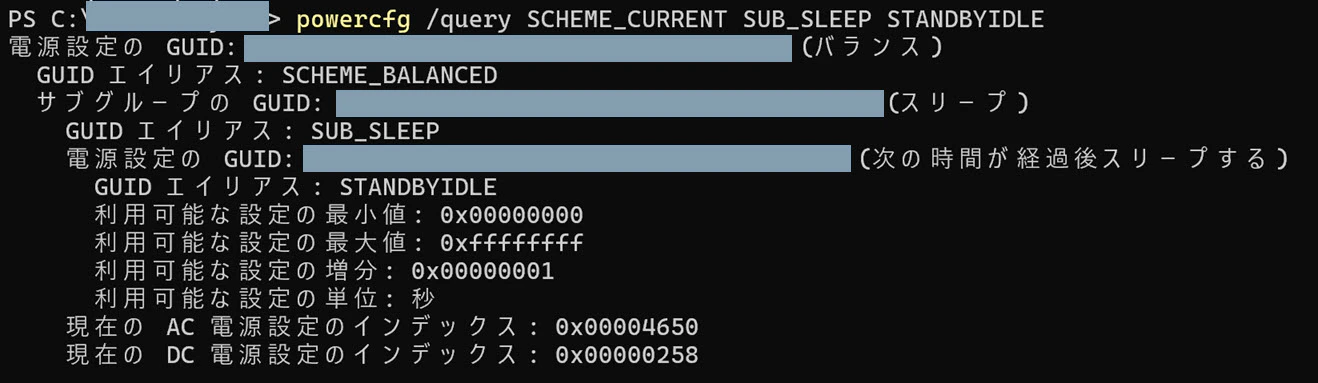Click the increment value 0x00000001
This screenshot has height=383, width=1318.
[483, 271]
